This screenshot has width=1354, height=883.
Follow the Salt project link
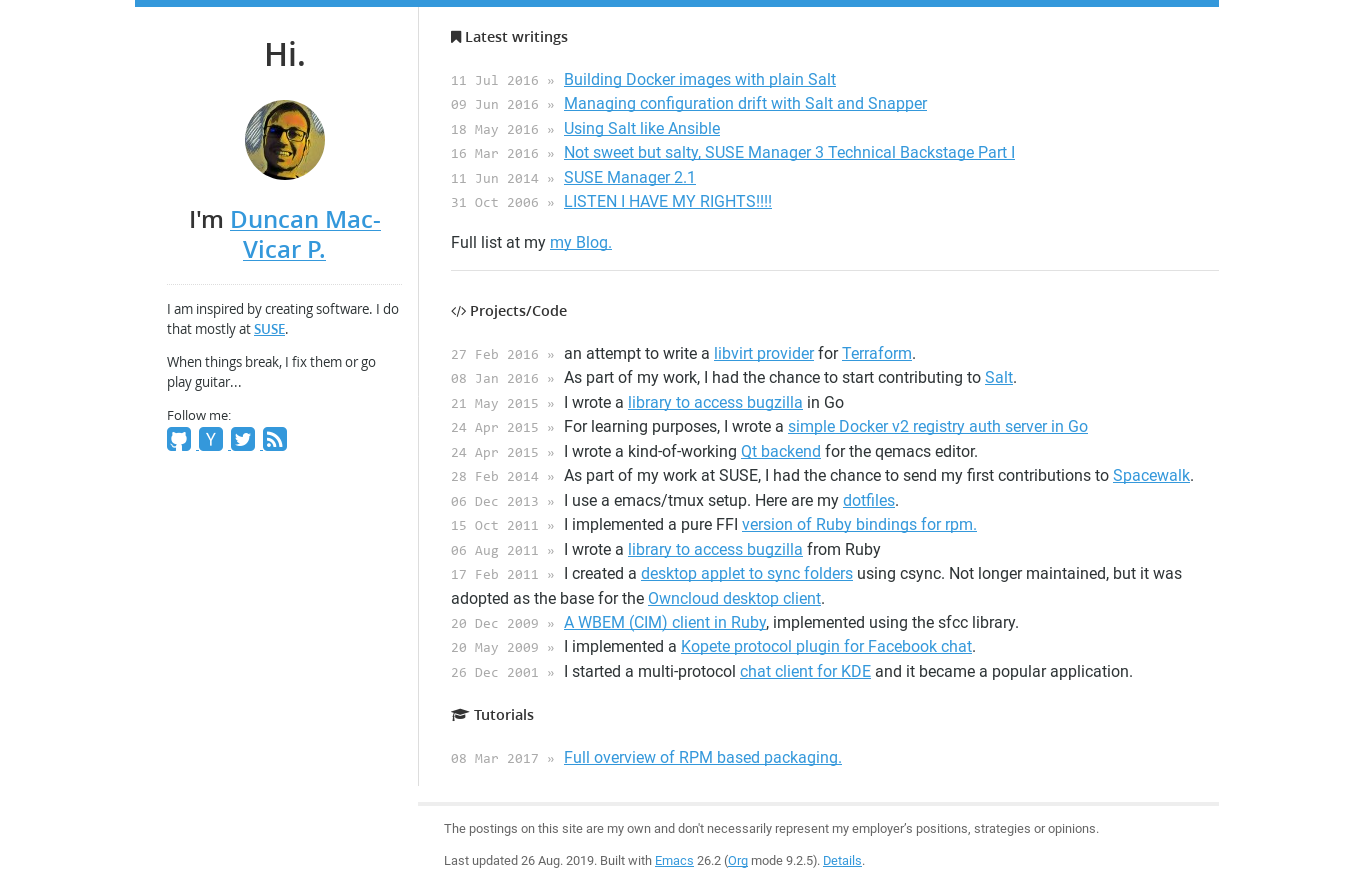coord(999,378)
